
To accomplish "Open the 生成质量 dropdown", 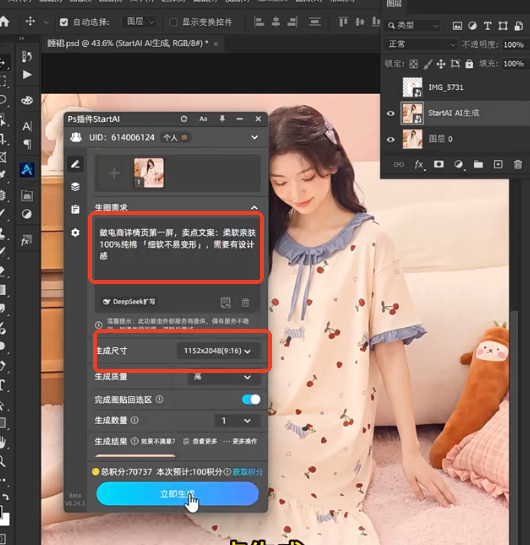I will [x=224, y=377].
